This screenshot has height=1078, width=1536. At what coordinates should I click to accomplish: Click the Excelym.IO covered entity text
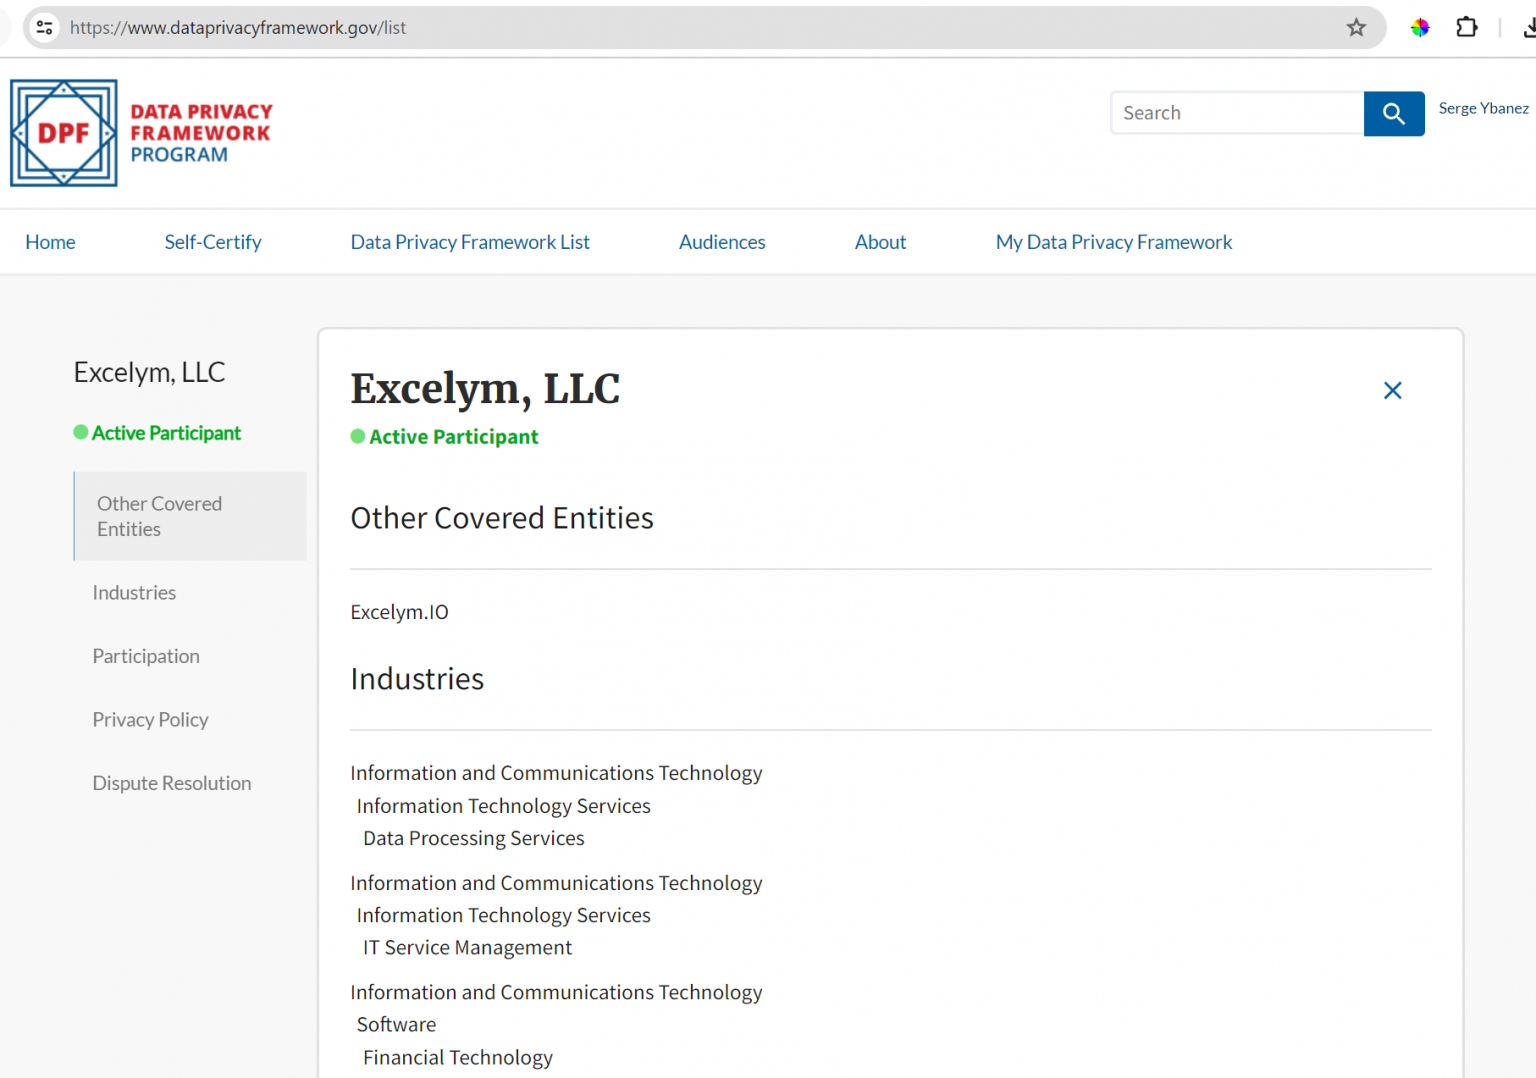[399, 612]
